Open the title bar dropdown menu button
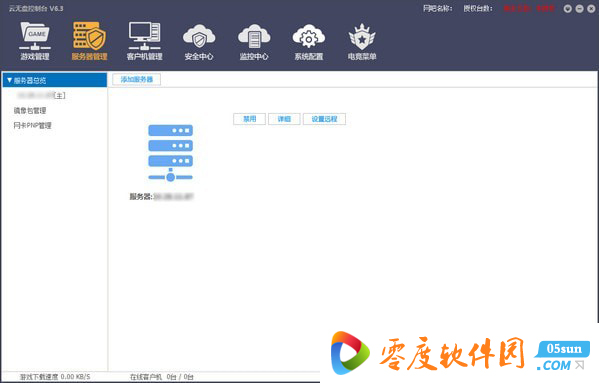 (x=568, y=8)
